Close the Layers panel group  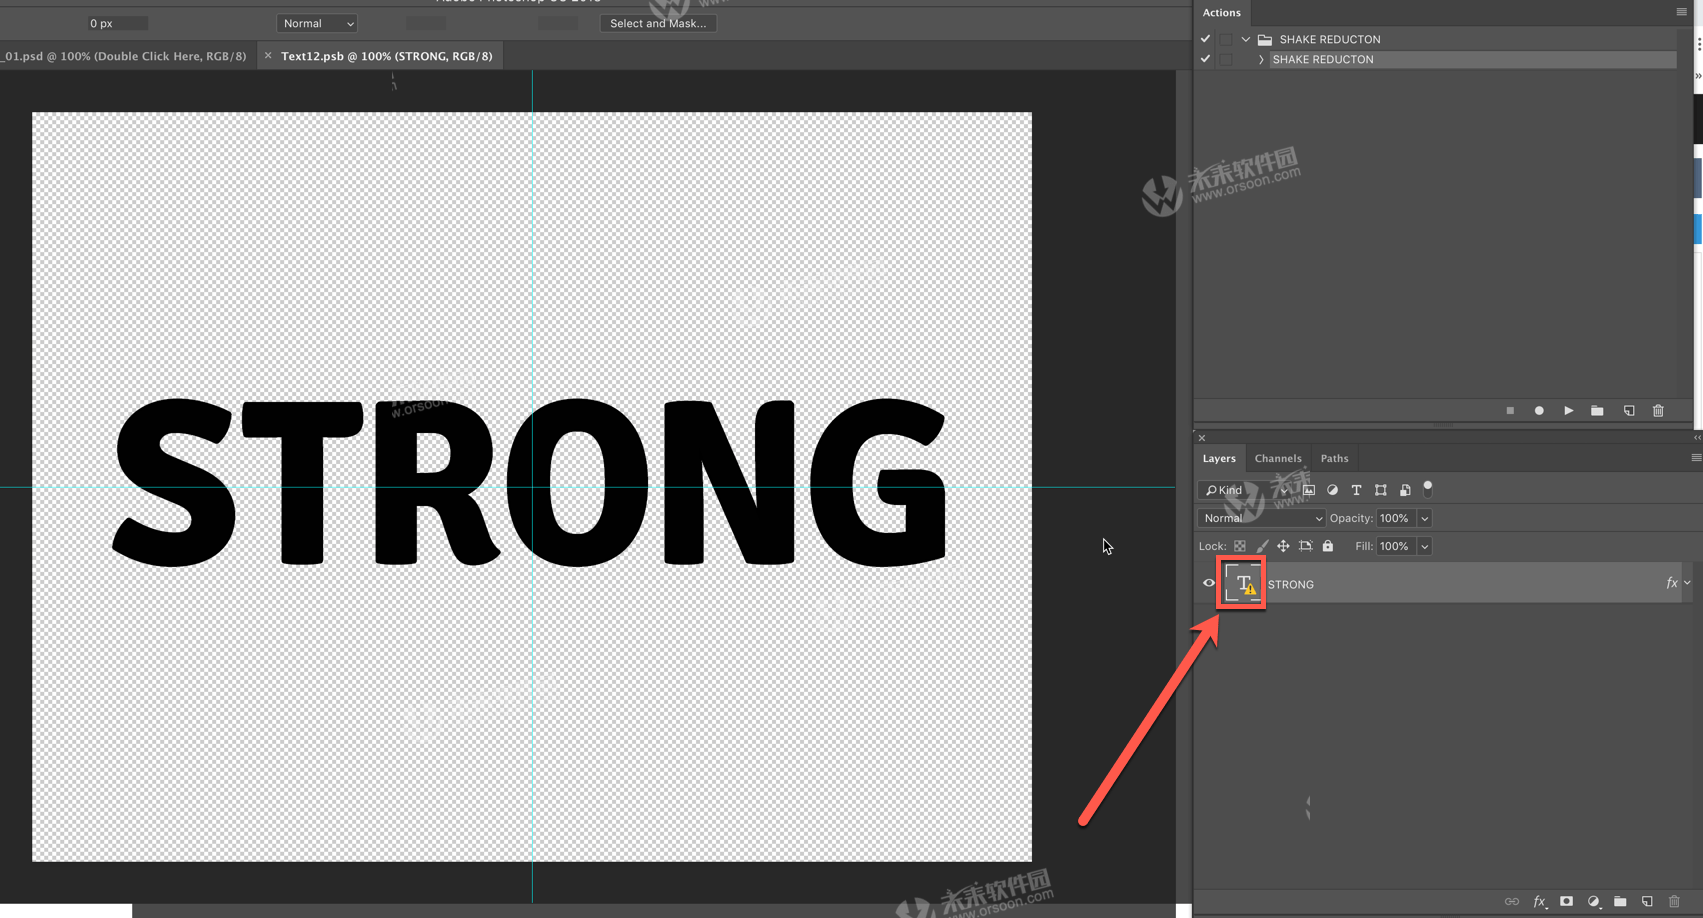click(1202, 438)
